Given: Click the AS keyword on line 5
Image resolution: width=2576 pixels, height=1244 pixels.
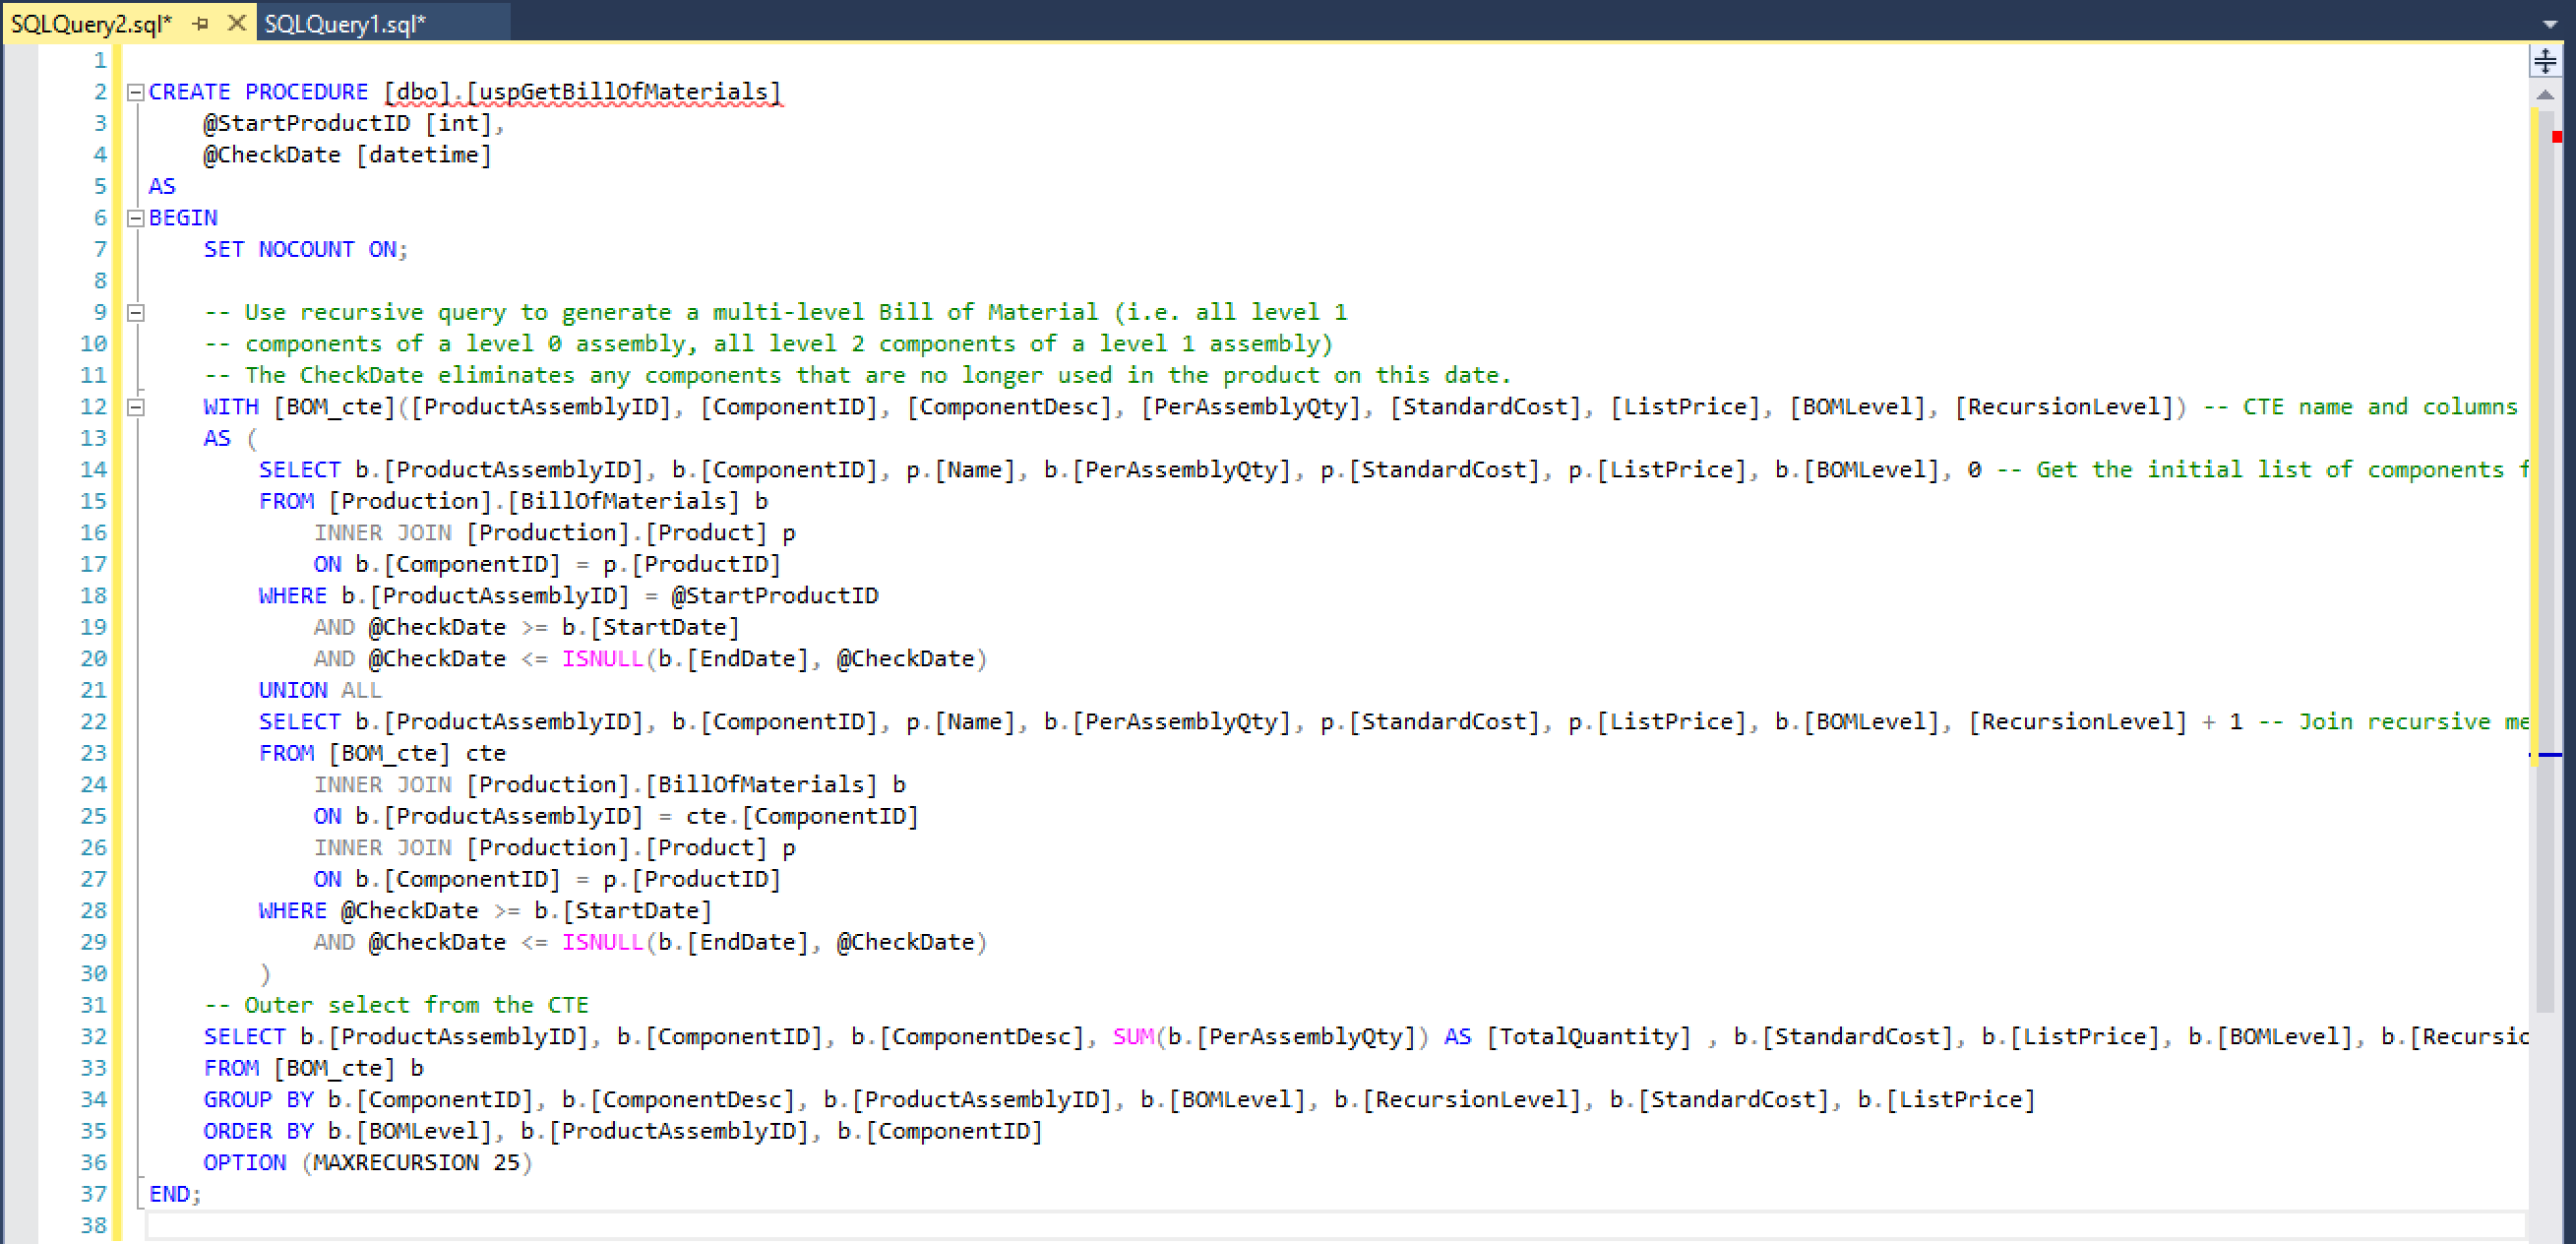Looking at the screenshot, I should (162, 186).
